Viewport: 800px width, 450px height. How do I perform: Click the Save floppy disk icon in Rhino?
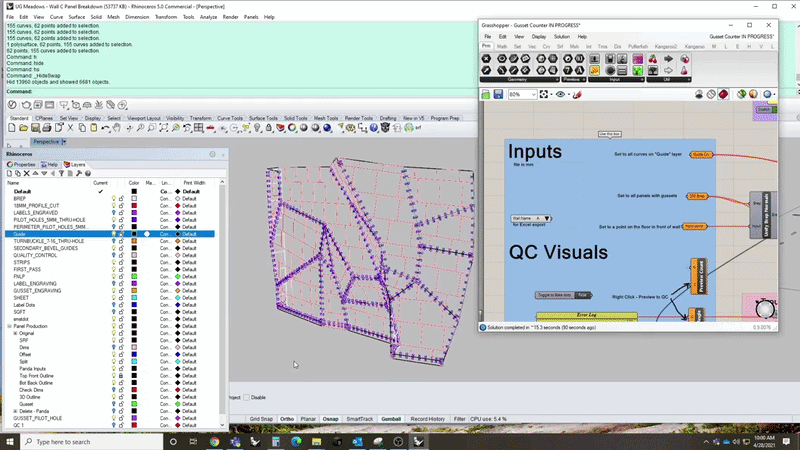click(x=35, y=128)
